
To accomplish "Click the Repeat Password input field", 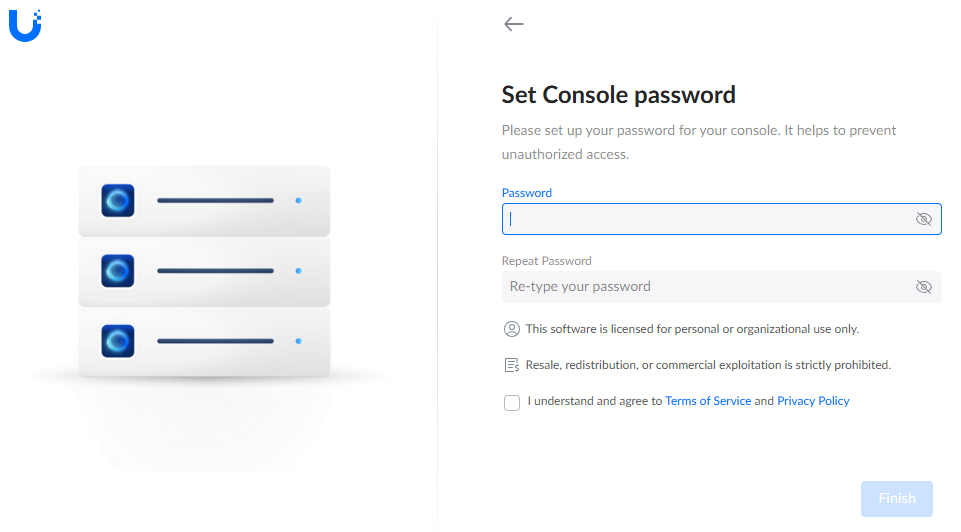I will (705, 287).
